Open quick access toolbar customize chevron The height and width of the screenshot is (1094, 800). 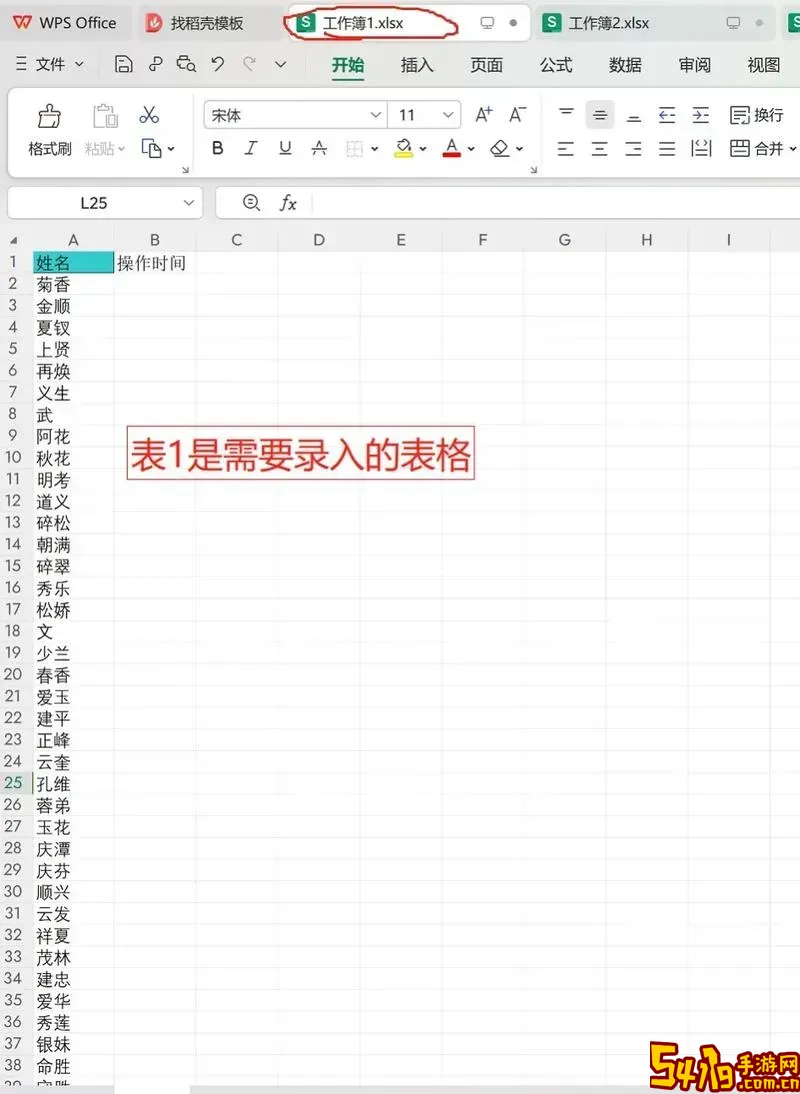tap(280, 64)
